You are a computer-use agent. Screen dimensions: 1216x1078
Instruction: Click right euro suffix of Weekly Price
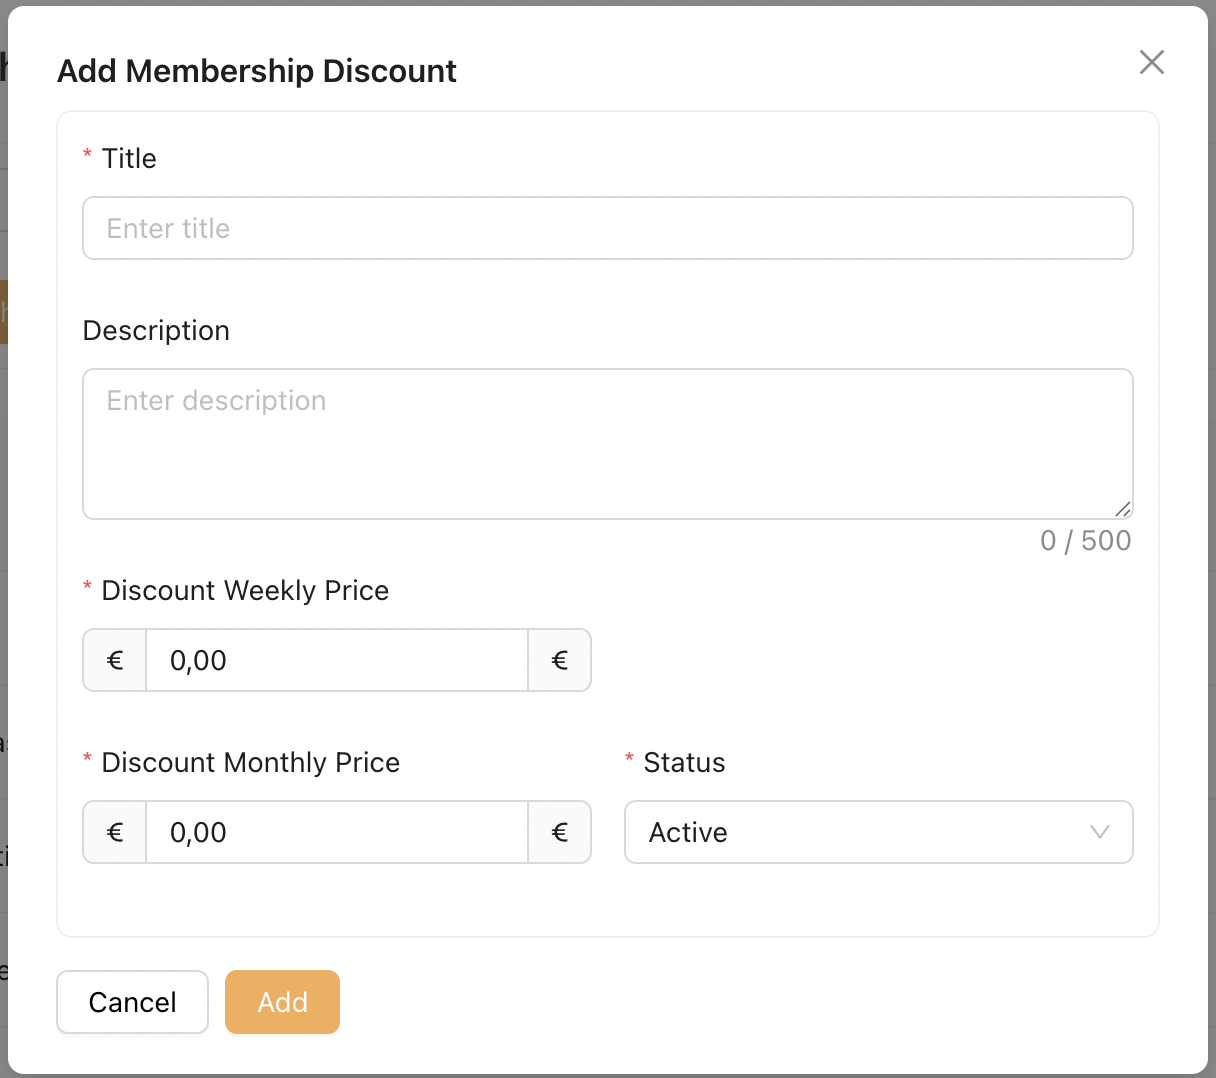pyautogui.click(x=560, y=660)
